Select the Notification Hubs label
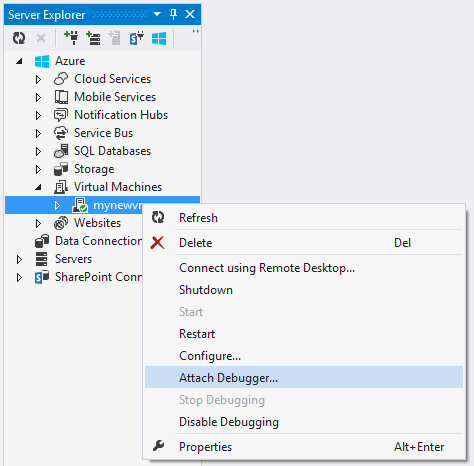The height and width of the screenshot is (466, 474). point(121,115)
